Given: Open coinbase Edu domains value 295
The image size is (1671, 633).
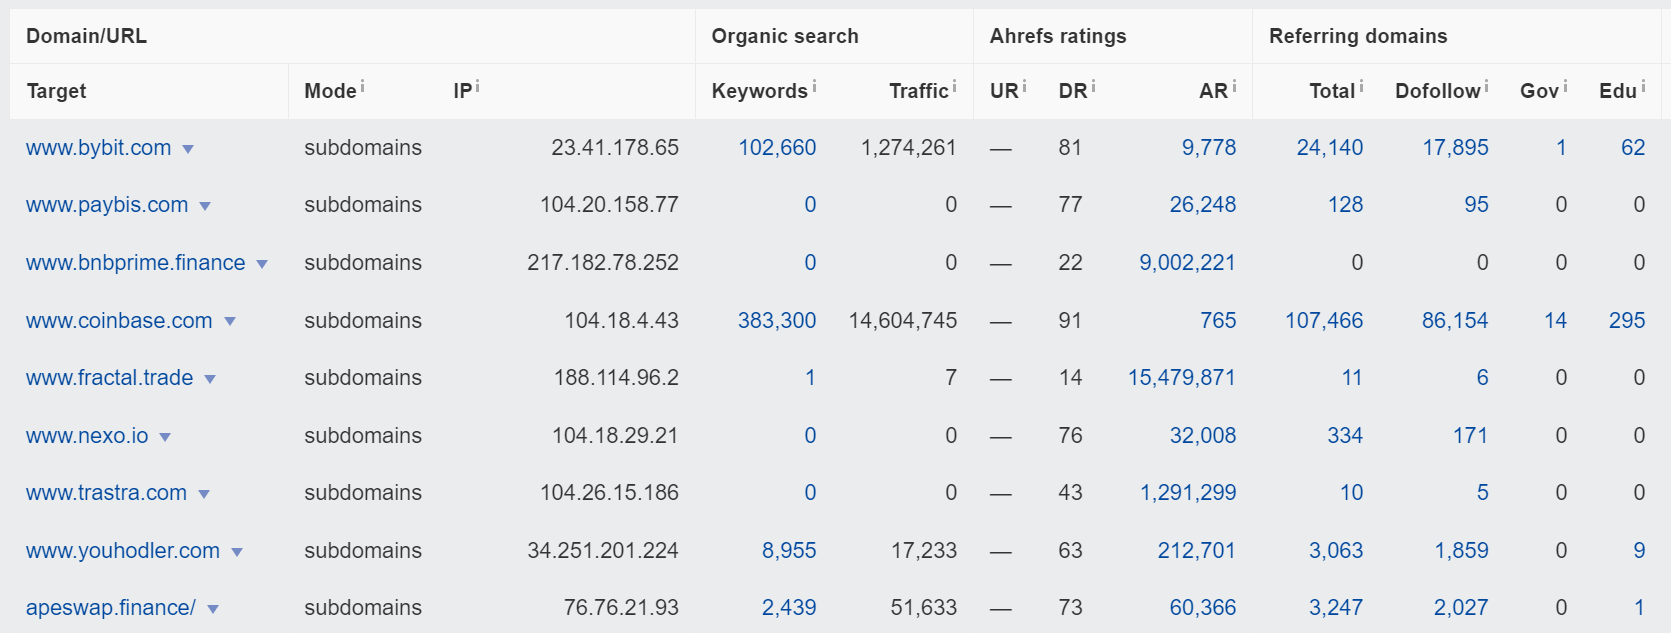Looking at the screenshot, I should pos(1627,321).
